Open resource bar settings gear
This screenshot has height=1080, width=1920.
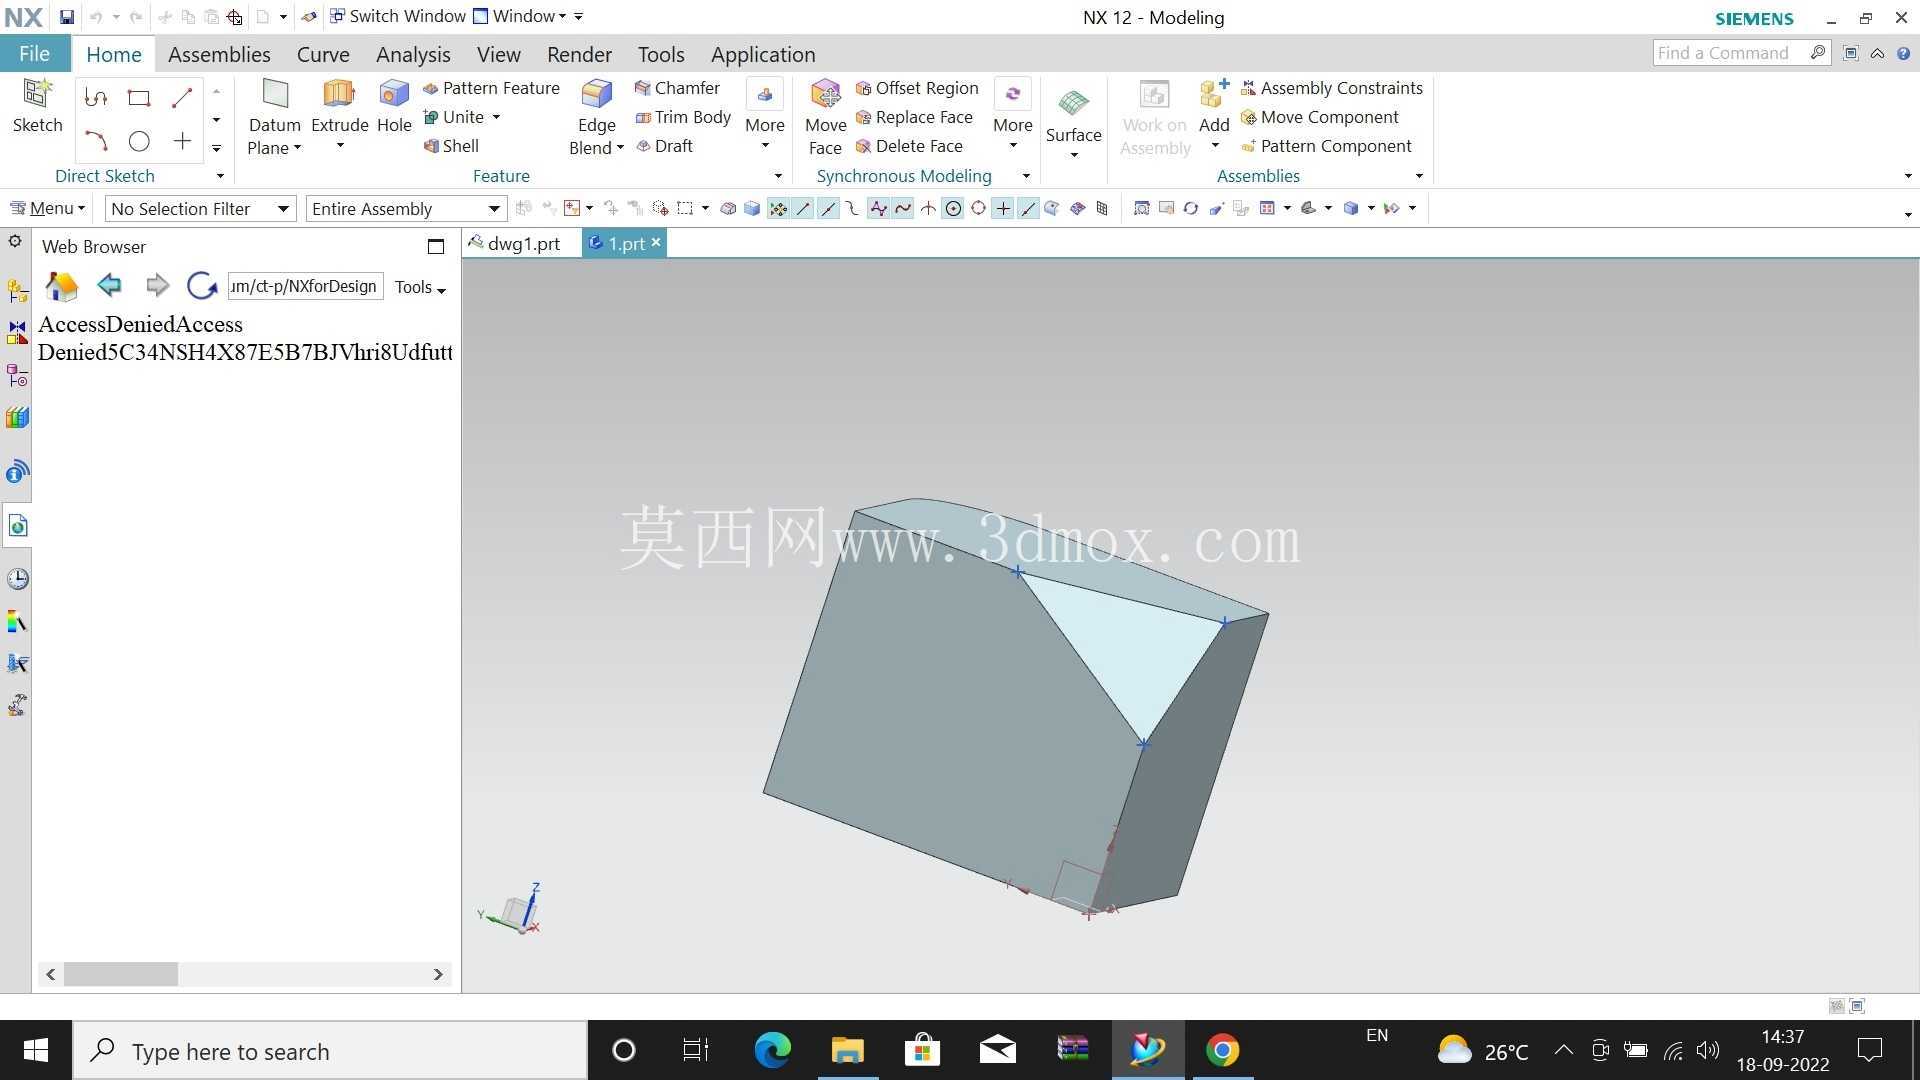point(15,241)
